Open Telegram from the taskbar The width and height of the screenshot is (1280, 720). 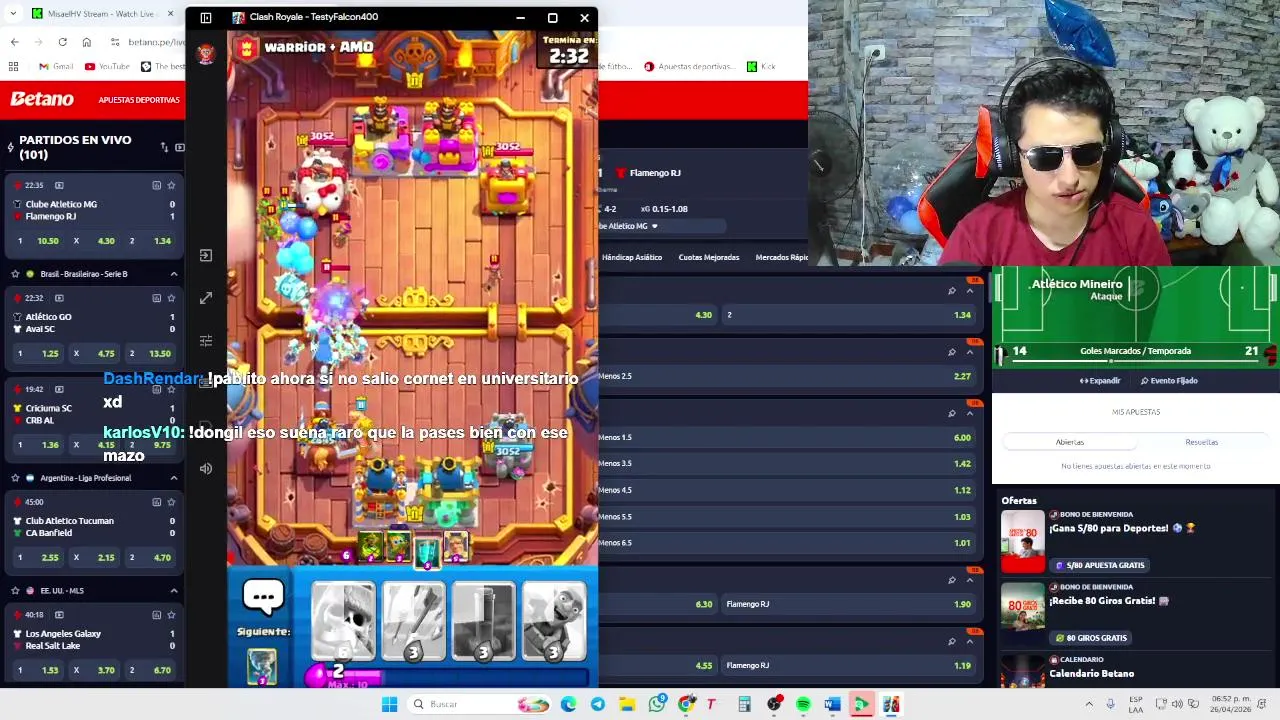(x=598, y=705)
